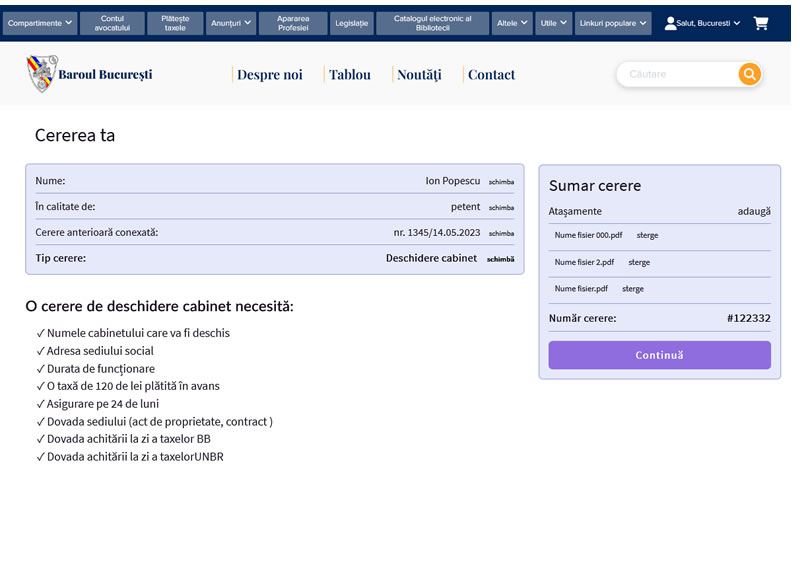Open the user account menu "Salut, Bucuresti"

click(702, 23)
